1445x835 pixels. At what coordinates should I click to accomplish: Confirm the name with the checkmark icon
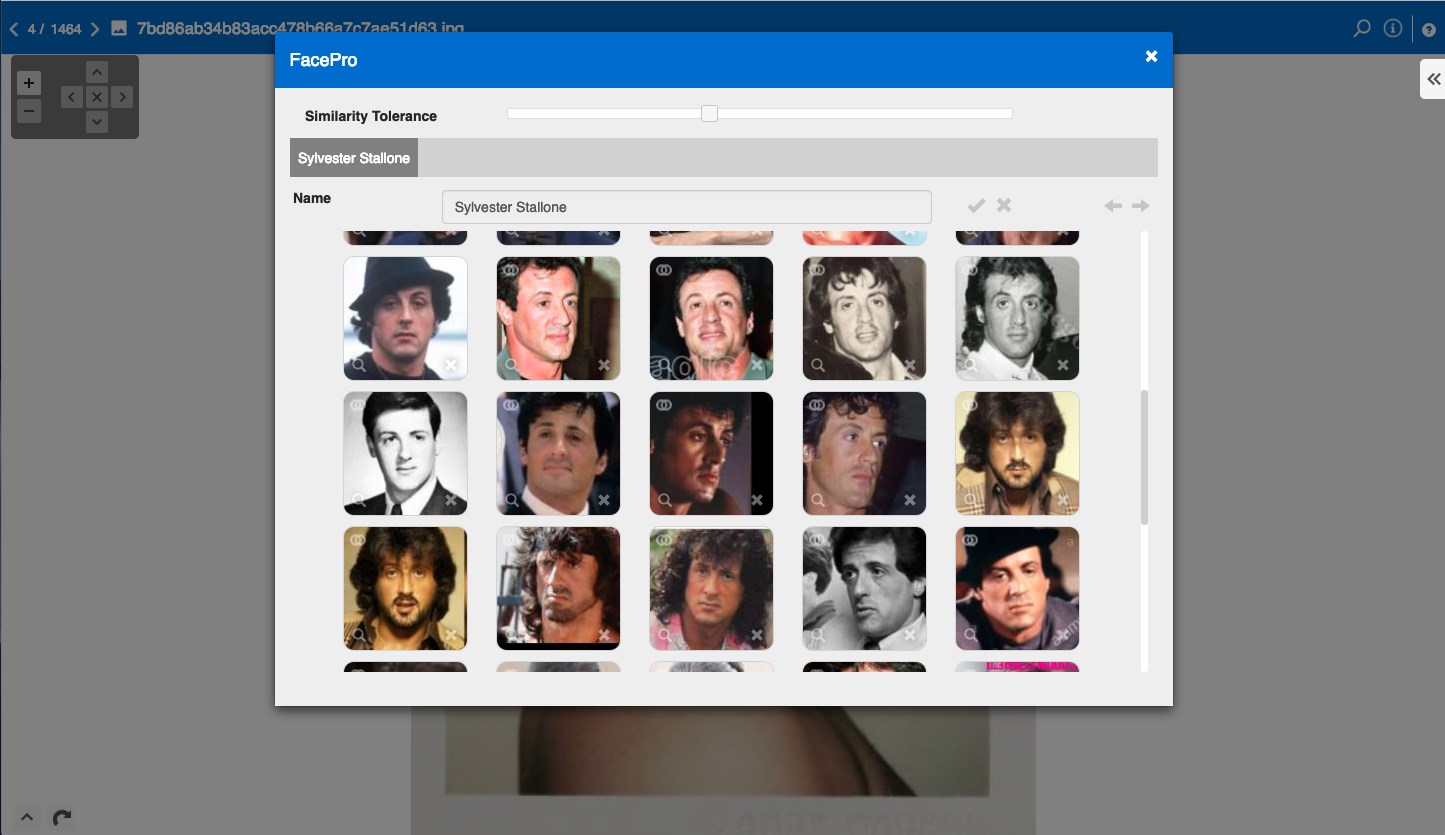(x=976, y=205)
